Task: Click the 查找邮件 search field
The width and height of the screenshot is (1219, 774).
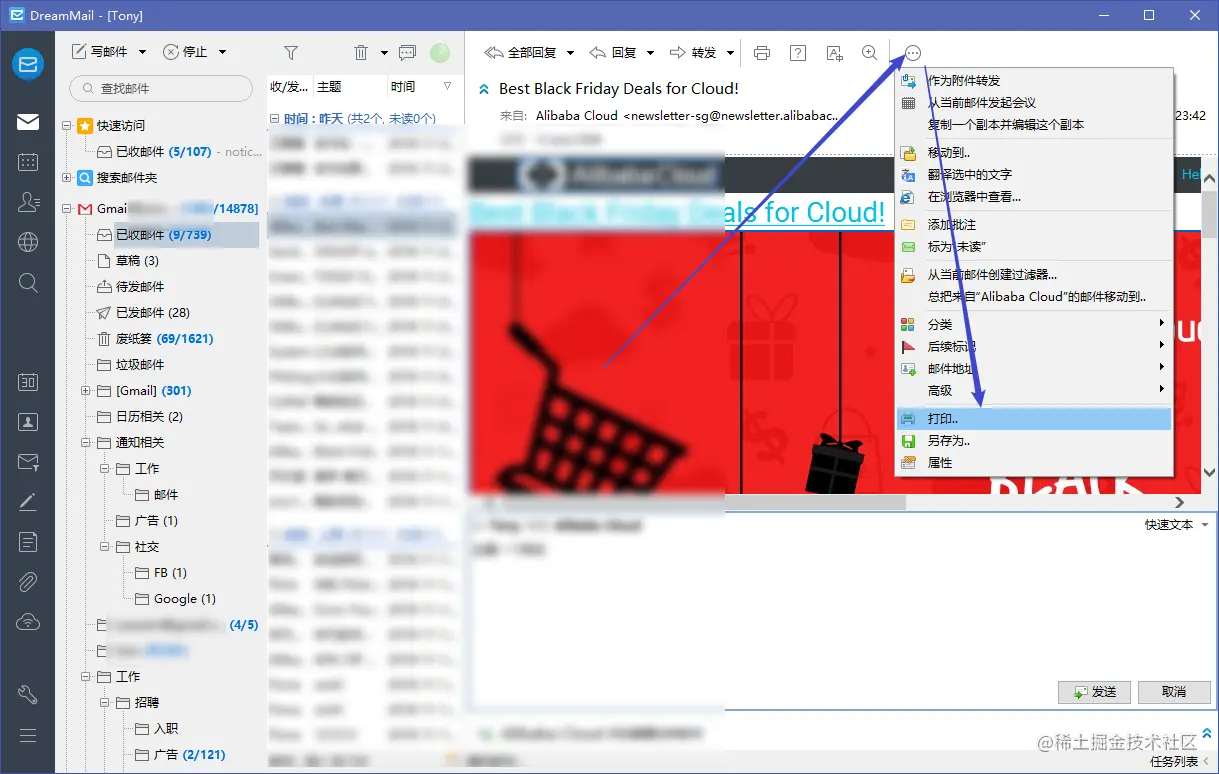Action: pos(160,88)
